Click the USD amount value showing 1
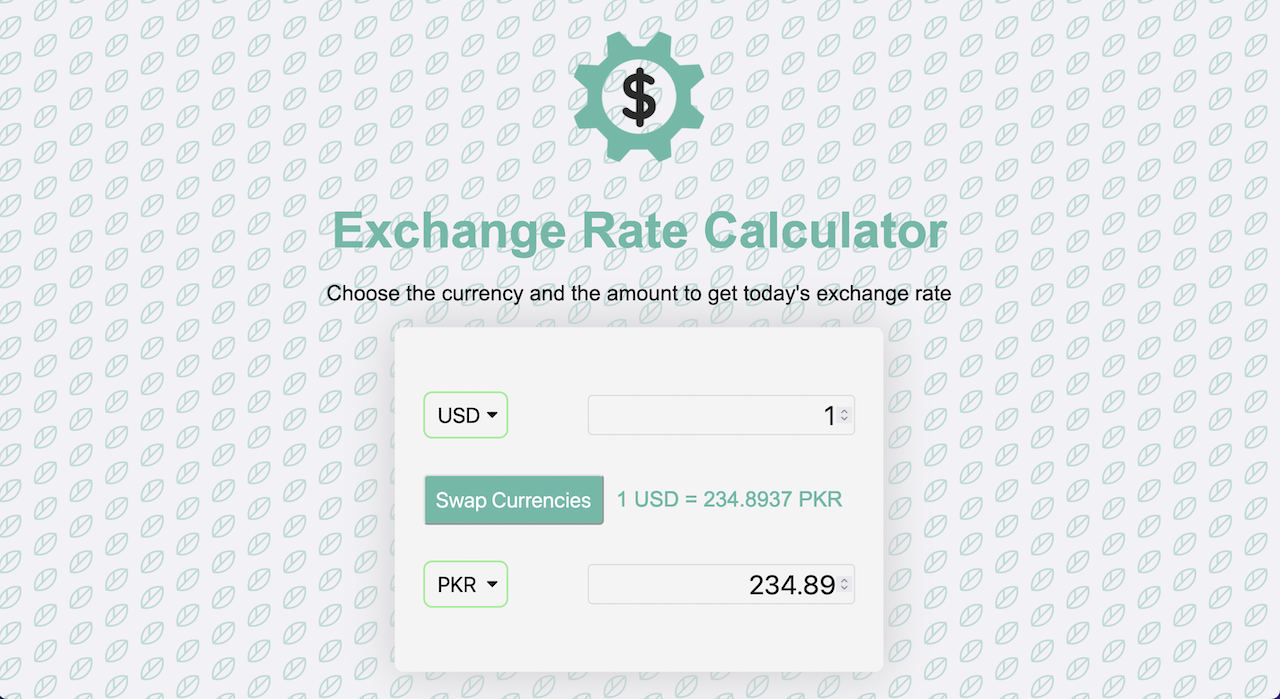1280x699 pixels. [x=830, y=414]
